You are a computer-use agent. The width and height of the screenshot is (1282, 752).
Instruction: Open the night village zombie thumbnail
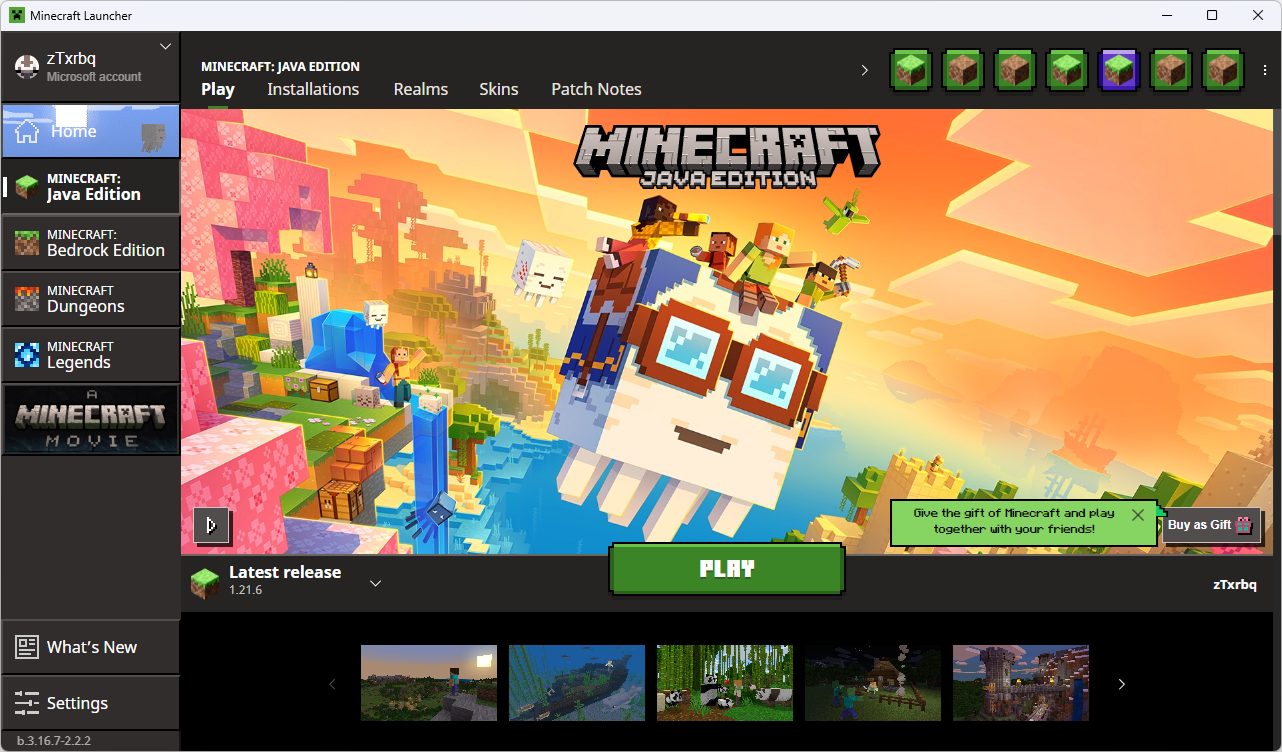[x=873, y=683]
